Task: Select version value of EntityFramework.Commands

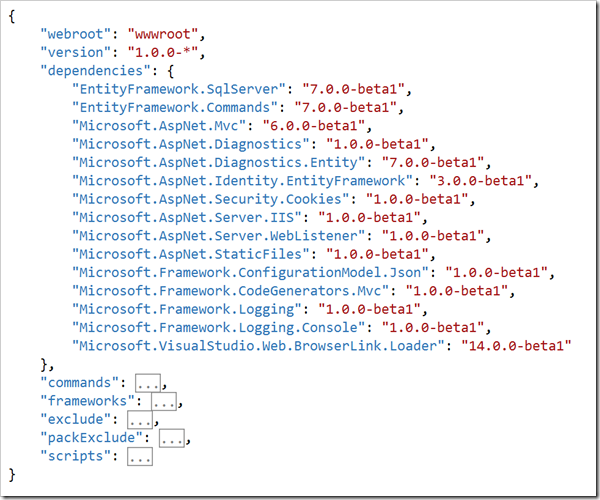Action: [346, 107]
